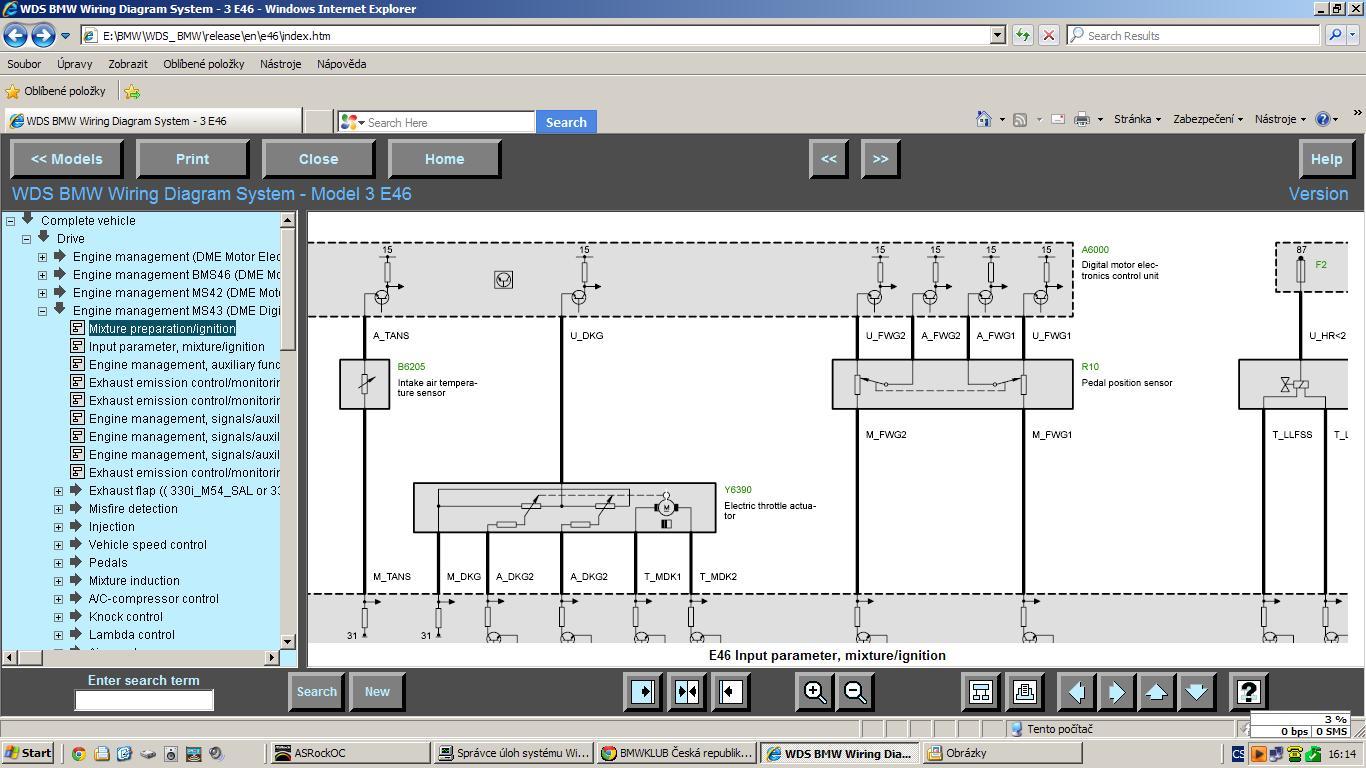The height and width of the screenshot is (768, 1366).
Task: Click the gray Search button by the search term box
Action: pyautogui.click(x=316, y=692)
